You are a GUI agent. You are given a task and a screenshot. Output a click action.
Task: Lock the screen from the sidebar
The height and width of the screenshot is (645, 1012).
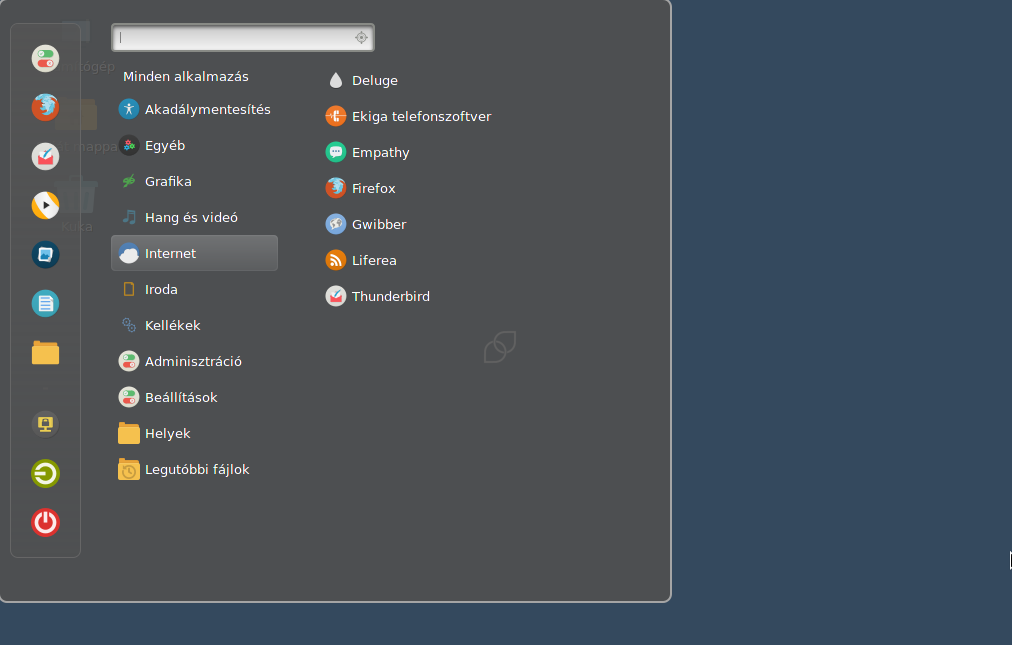coord(45,424)
